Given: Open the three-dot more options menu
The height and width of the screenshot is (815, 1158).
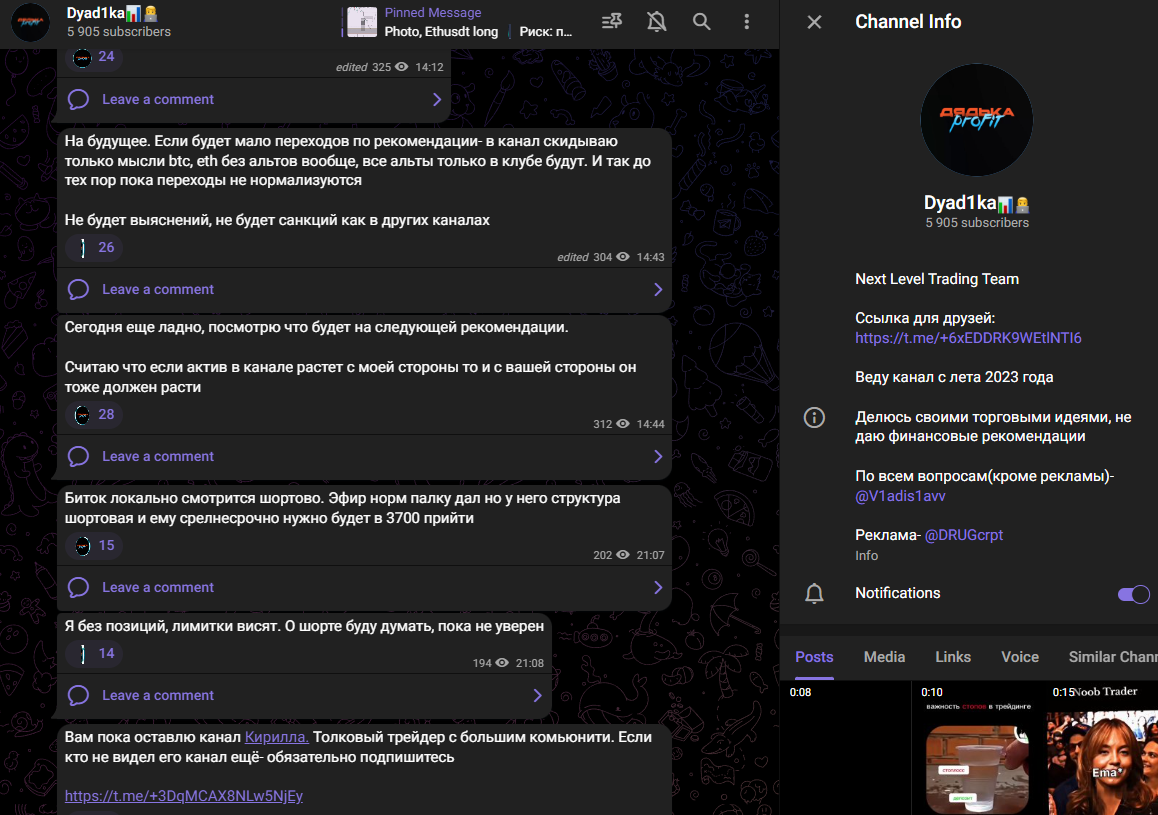Looking at the screenshot, I should tap(746, 22).
